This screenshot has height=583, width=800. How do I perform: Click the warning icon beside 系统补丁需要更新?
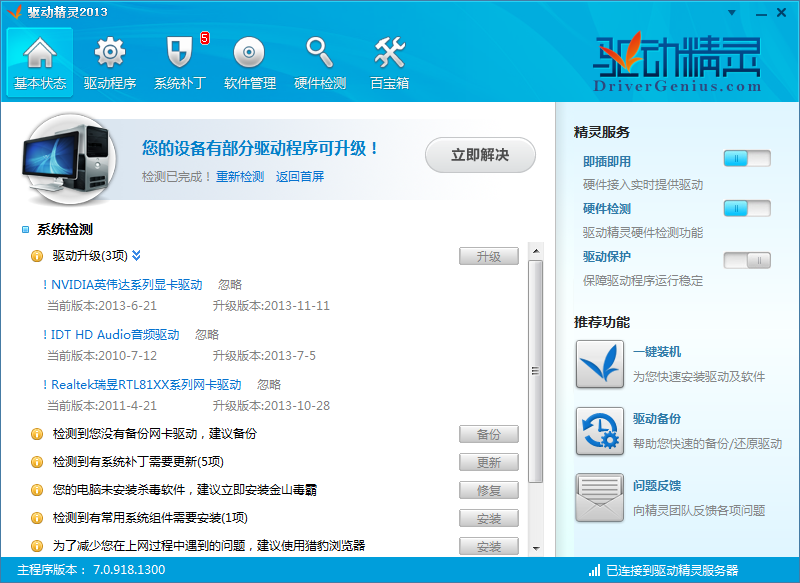37,462
